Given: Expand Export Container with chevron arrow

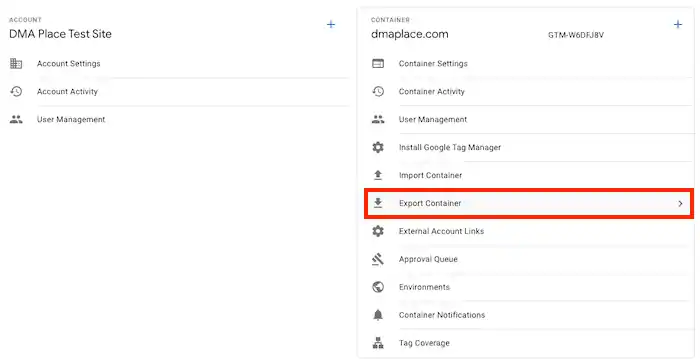Looking at the screenshot, I should 680,204.
